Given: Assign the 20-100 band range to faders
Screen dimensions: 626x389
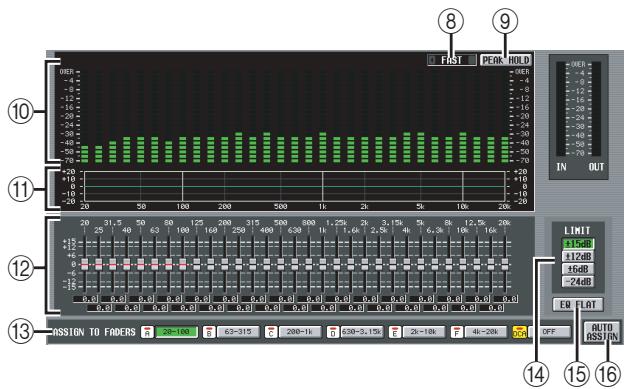Looking at the screenshot, I should [176, 332].
